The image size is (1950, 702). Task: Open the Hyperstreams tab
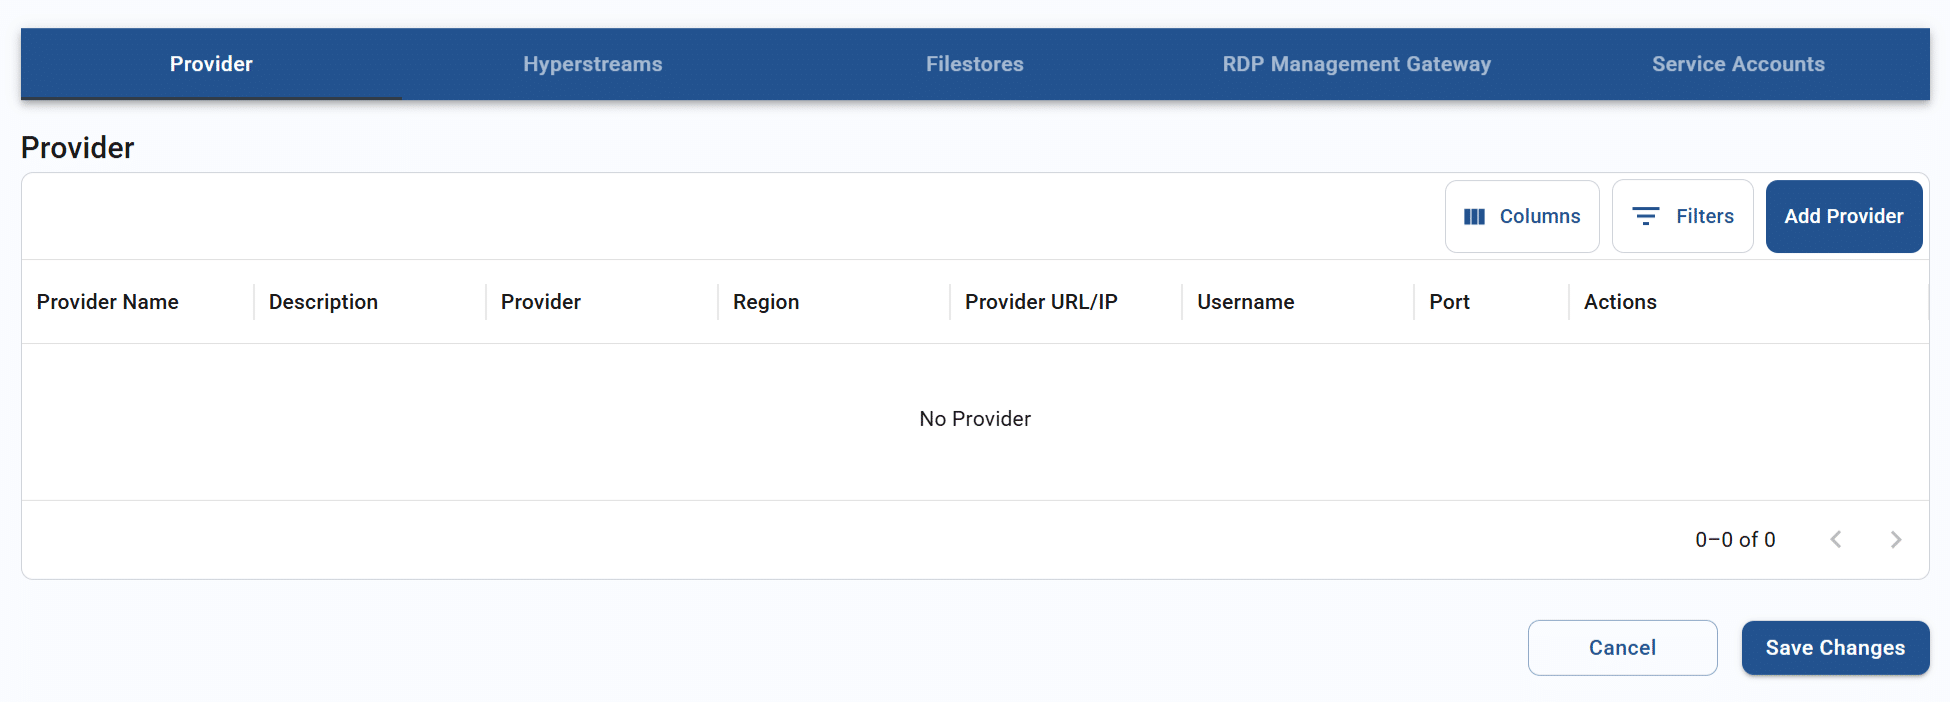[x=592, y=64]
